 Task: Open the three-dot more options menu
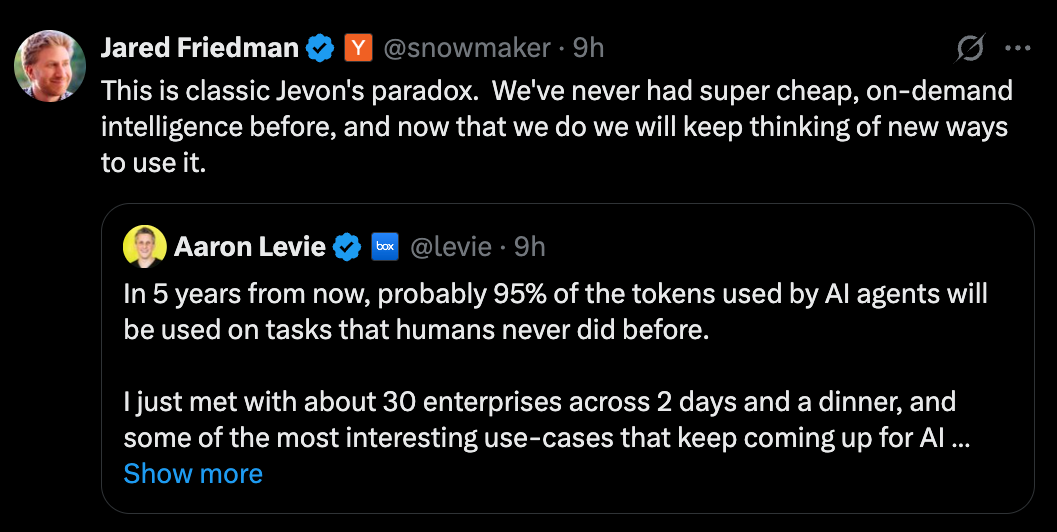point(1017,48)
